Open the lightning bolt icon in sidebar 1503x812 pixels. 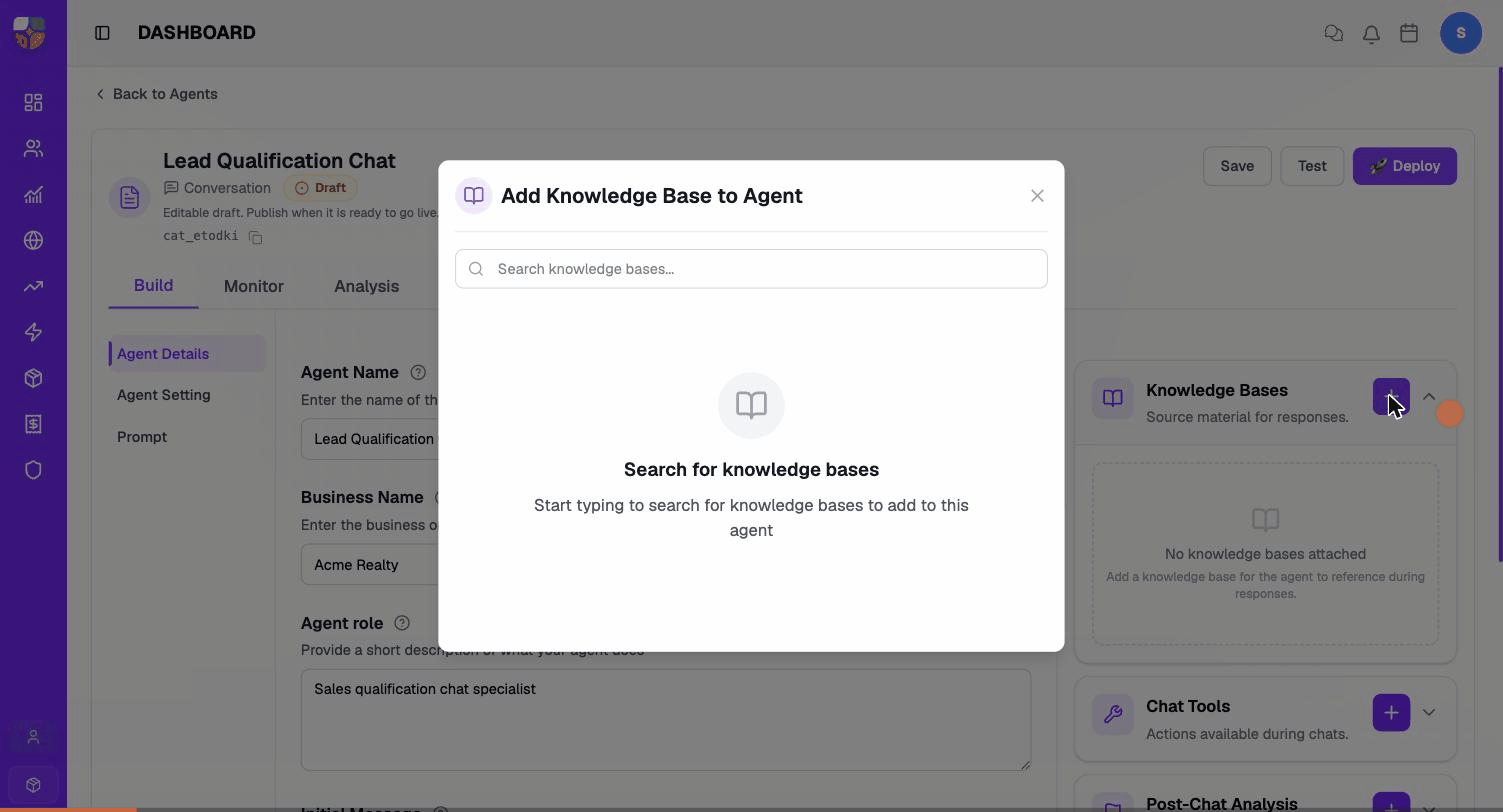(33, 332)
